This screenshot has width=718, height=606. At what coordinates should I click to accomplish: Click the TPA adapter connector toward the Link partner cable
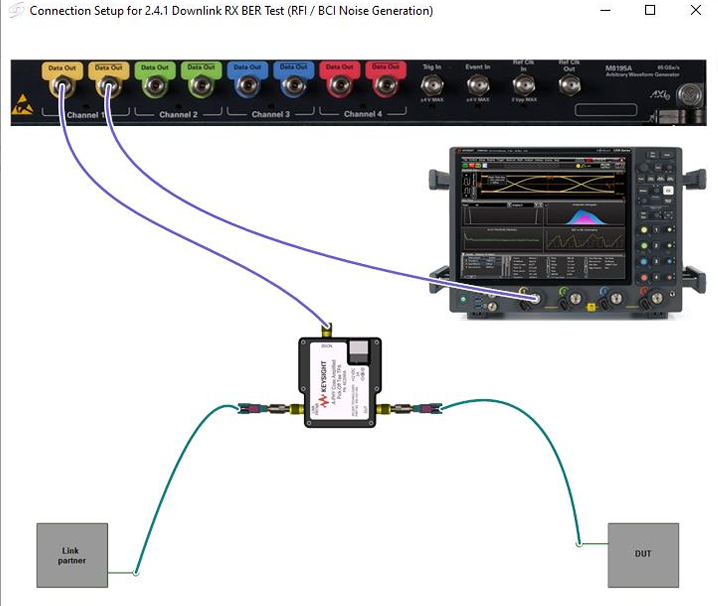coord(270,408)
